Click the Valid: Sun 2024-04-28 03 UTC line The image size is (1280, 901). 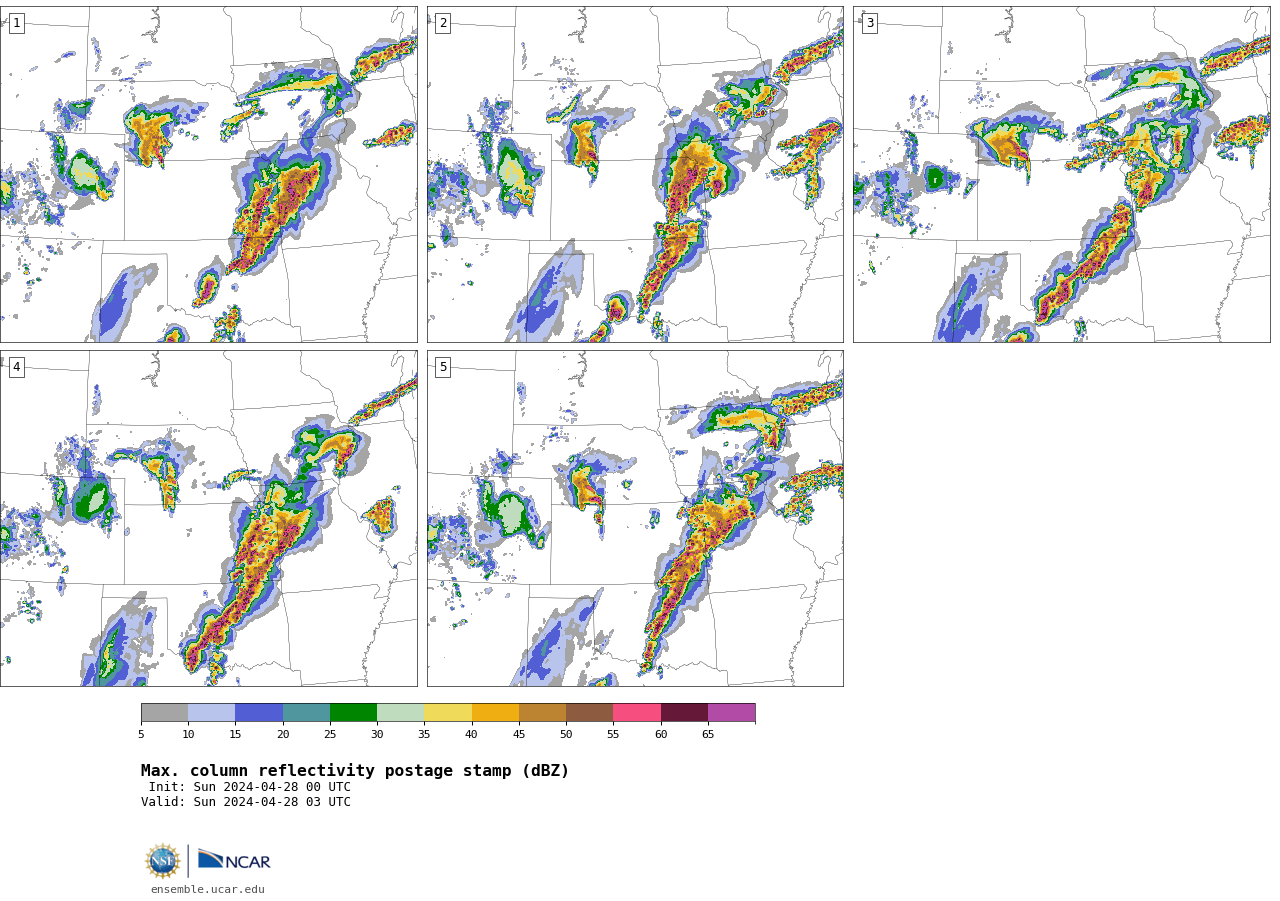point(246,802)
